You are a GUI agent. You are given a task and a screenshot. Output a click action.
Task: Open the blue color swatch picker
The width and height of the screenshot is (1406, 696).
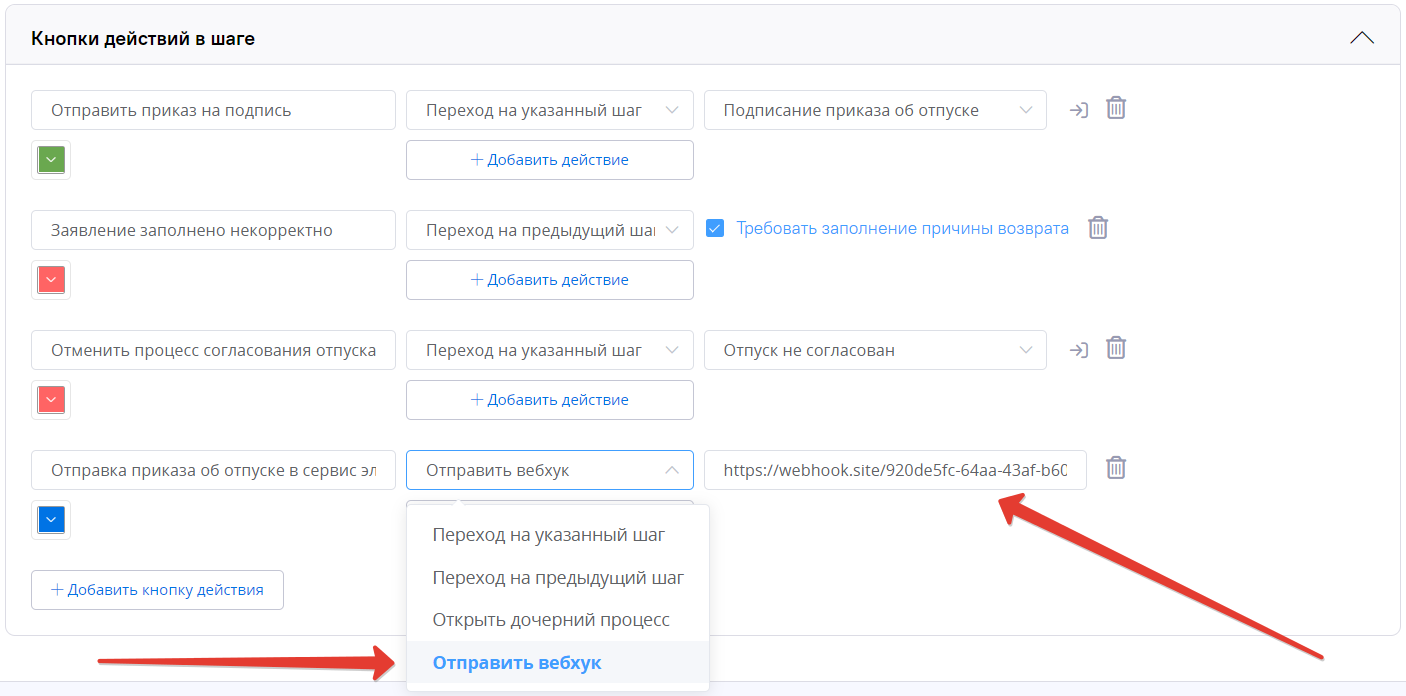point(51,519)
